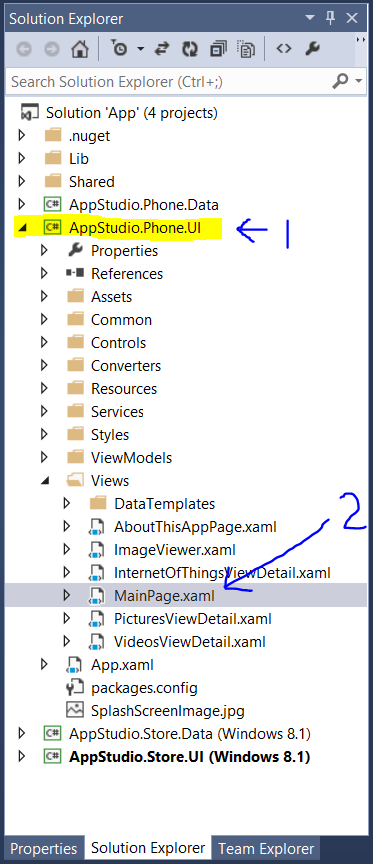Select the ViewModels folder
This screenshot has width=373, height=864.
(132, 458)
